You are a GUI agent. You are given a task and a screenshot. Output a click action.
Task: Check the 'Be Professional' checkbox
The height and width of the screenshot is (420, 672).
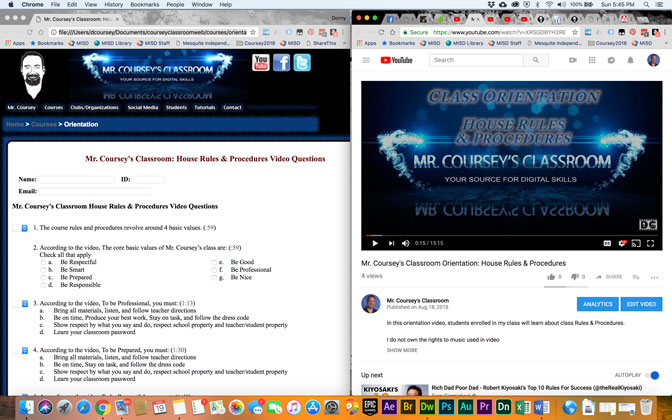point(214,270)
